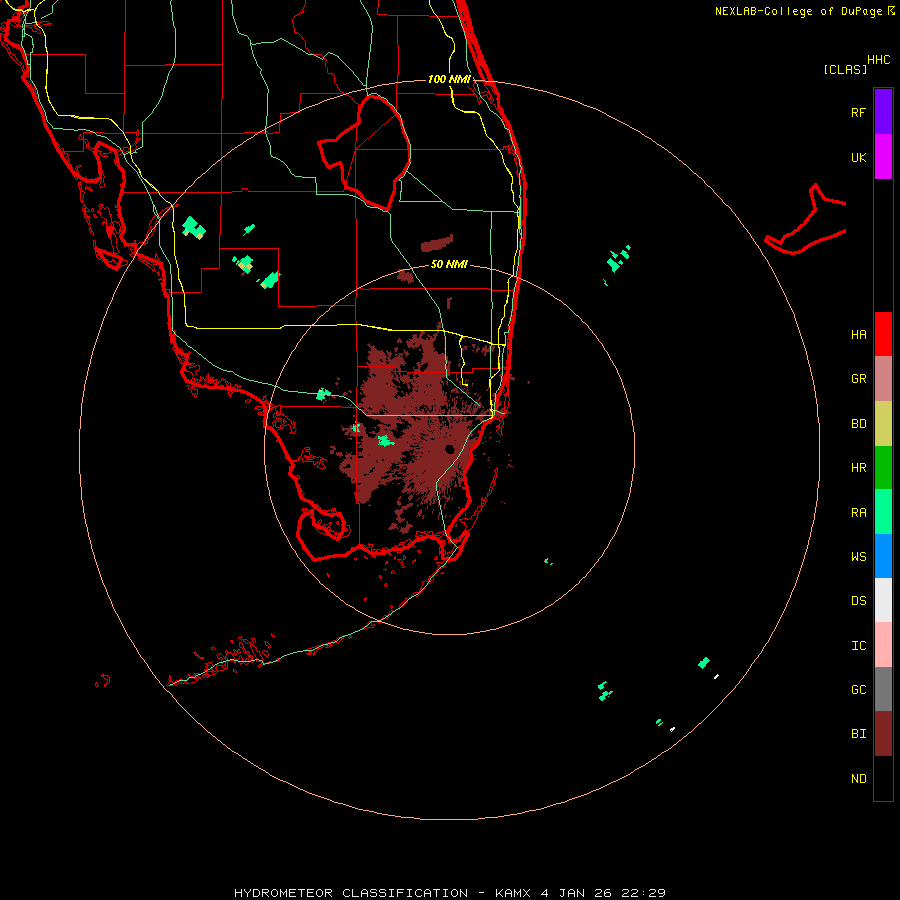The width and height of the screenshot is (900, 900).
Task: Click the BD yellow legend swatch
Action: click(x=883, y=424)
